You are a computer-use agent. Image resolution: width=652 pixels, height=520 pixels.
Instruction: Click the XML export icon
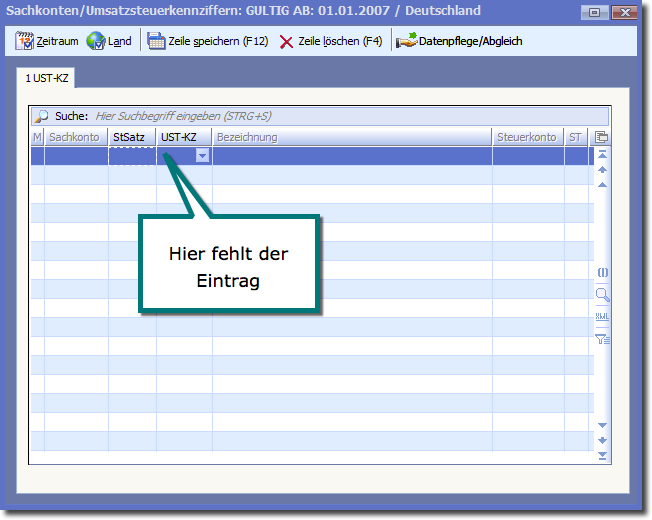click(x=602, y=317)
